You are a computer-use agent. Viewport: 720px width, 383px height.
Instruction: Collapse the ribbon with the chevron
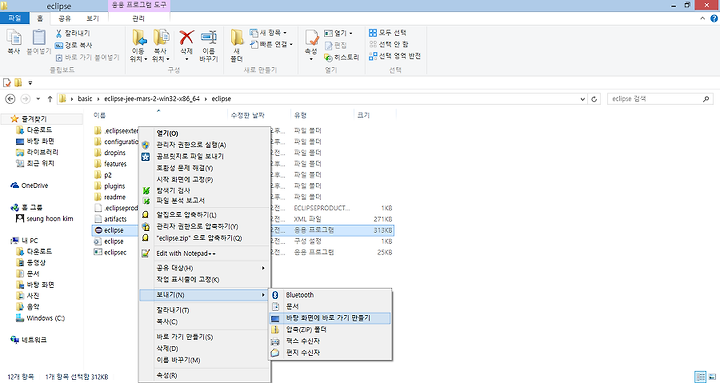coord(703,18)
